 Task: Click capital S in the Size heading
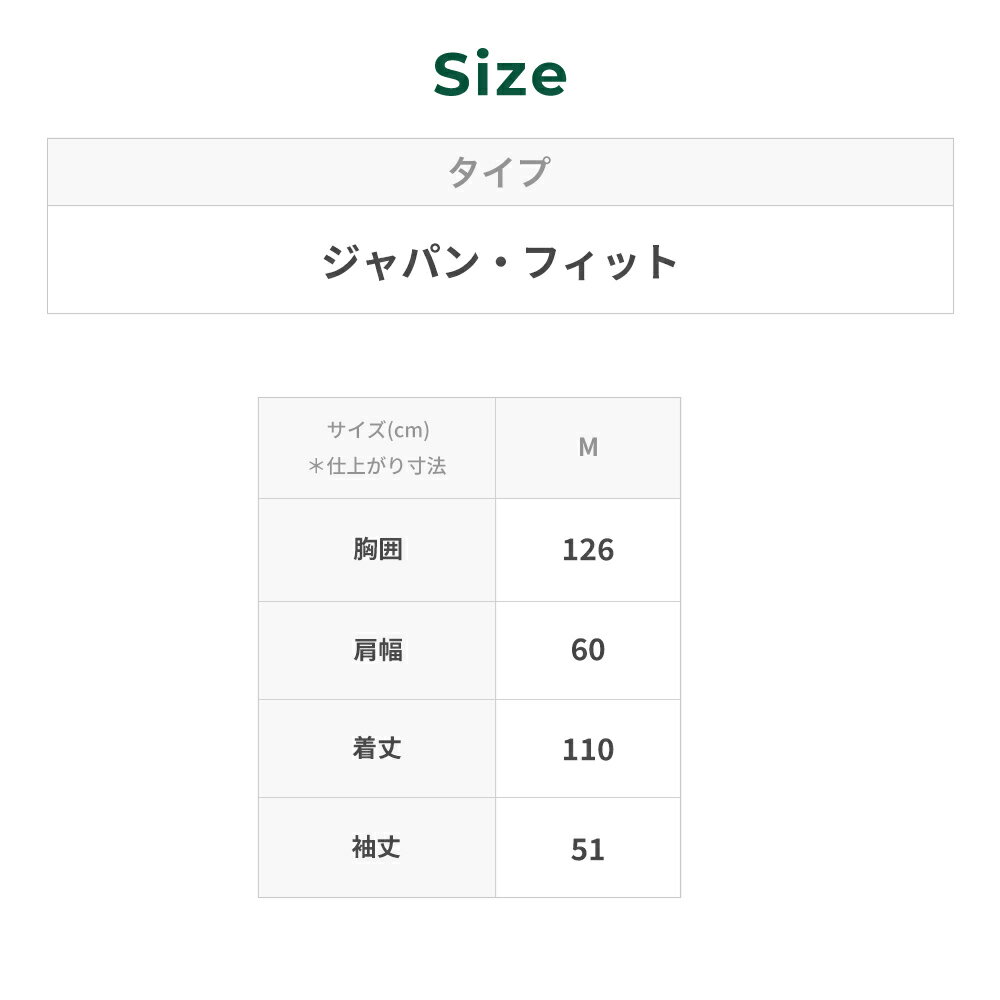454,75
